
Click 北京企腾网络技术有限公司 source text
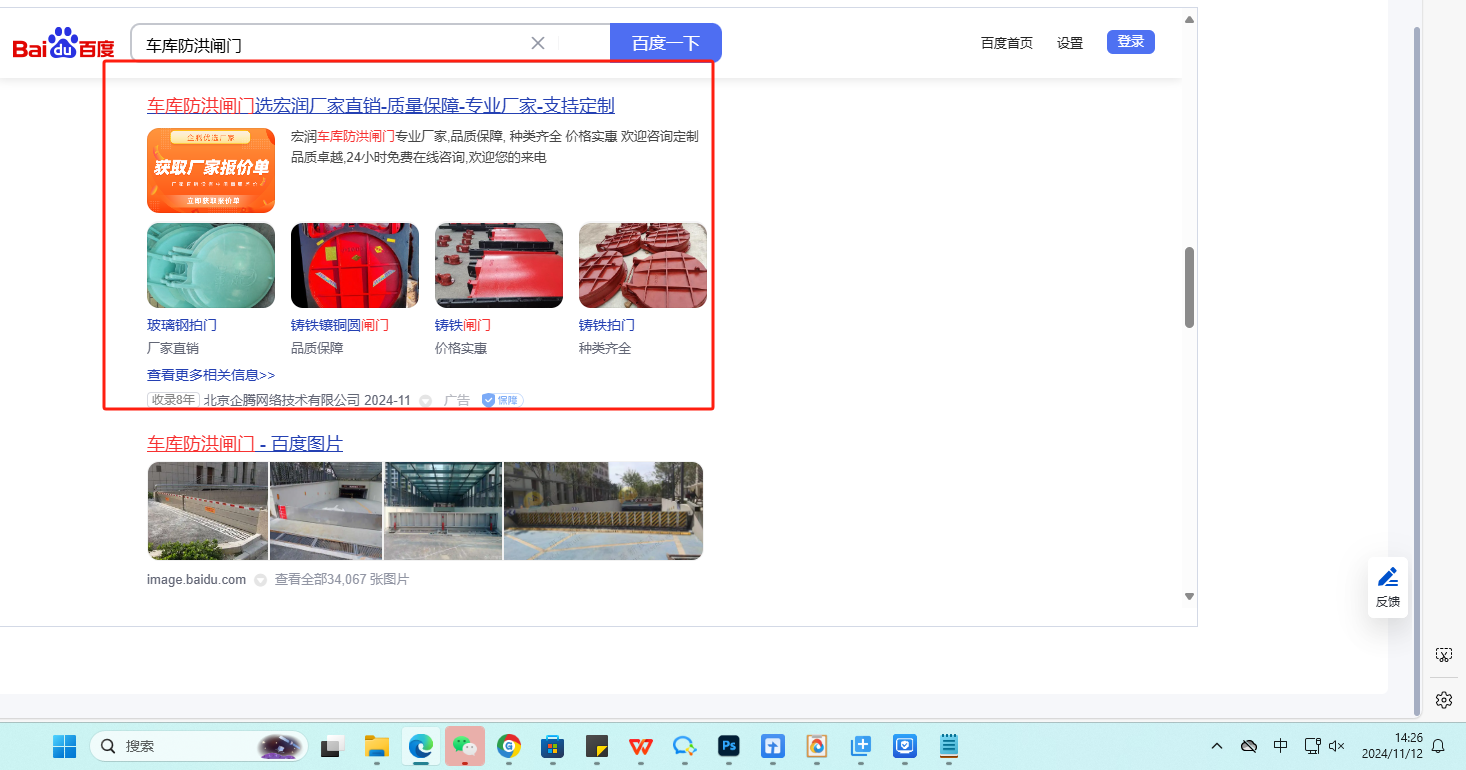click(282, 400)
